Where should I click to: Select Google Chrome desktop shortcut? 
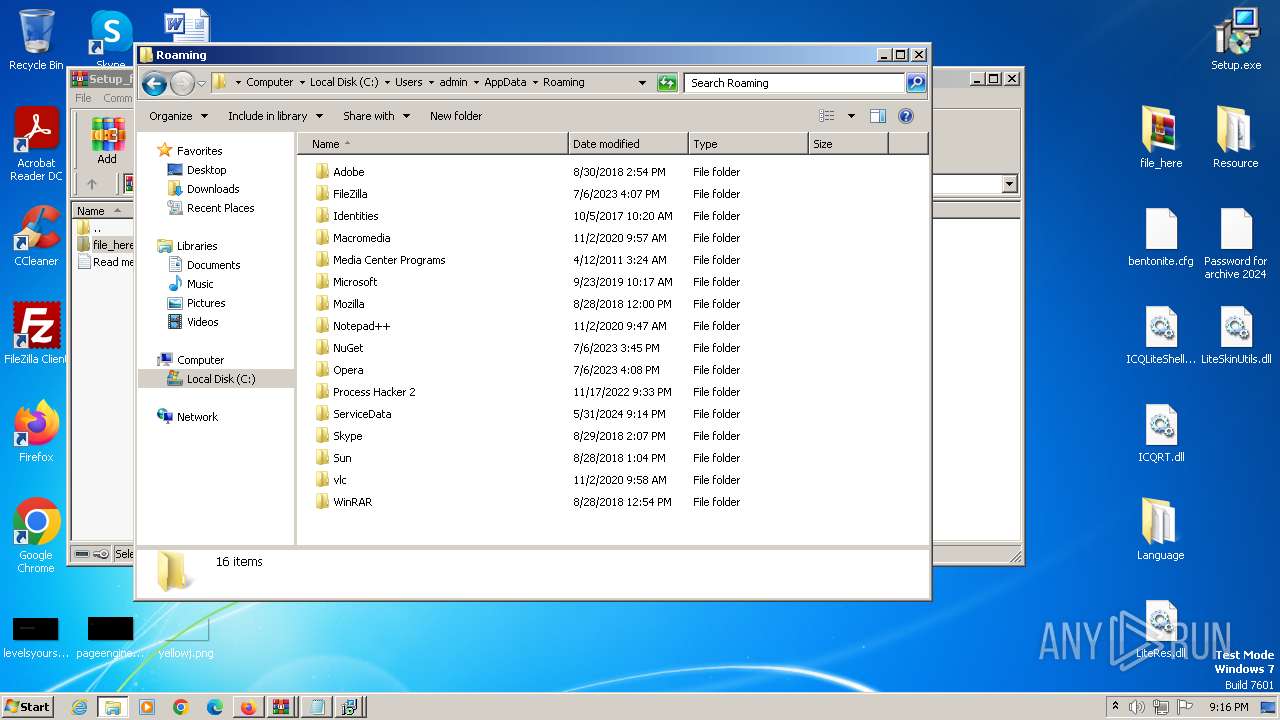(x=36, y=535)
